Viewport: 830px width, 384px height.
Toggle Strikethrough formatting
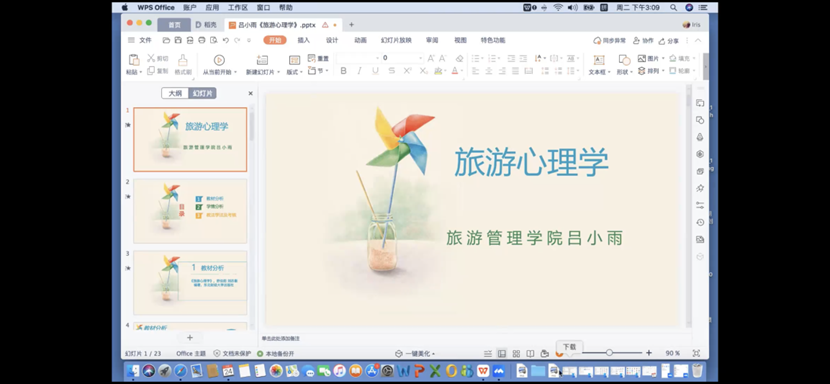coord(391,71)
